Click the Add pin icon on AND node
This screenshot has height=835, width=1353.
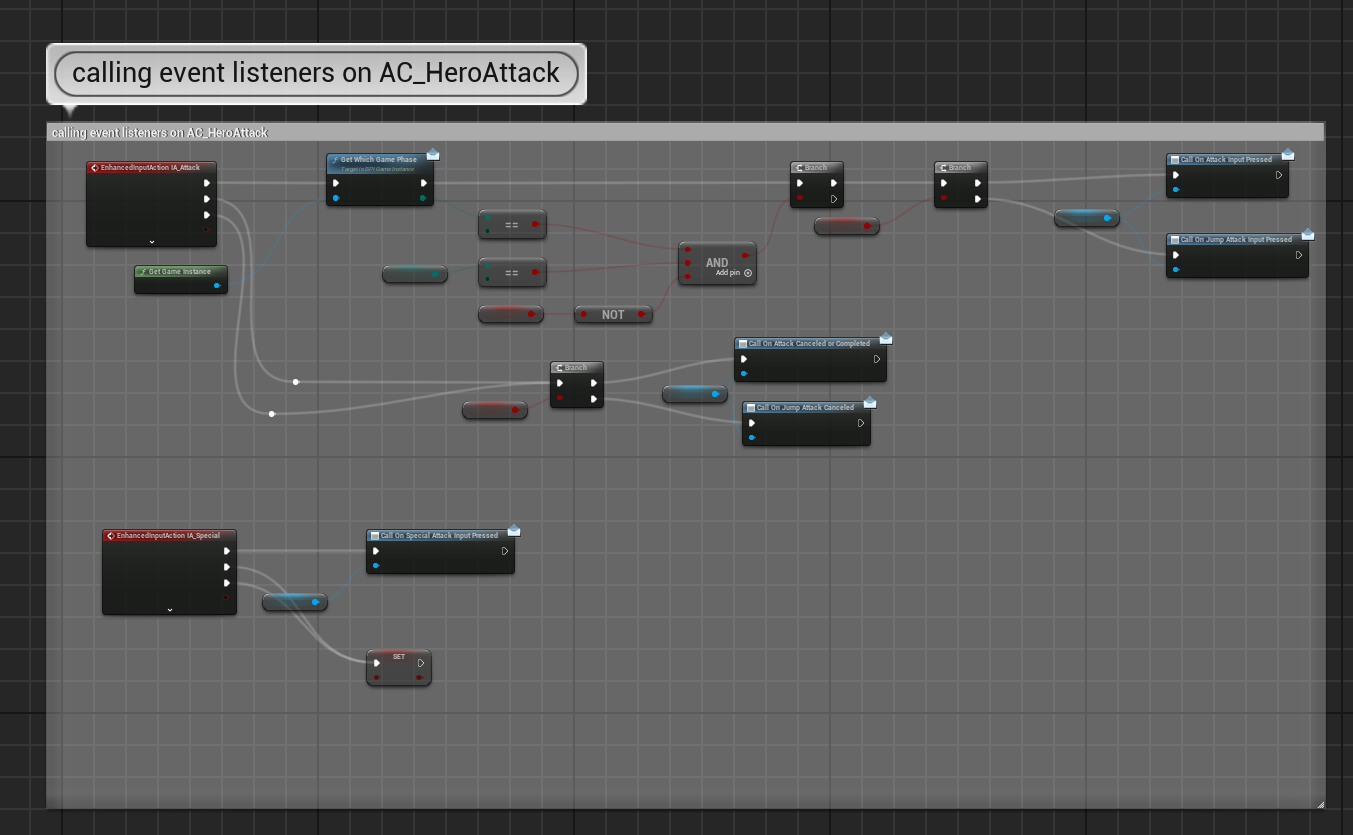tap(748, 273)
